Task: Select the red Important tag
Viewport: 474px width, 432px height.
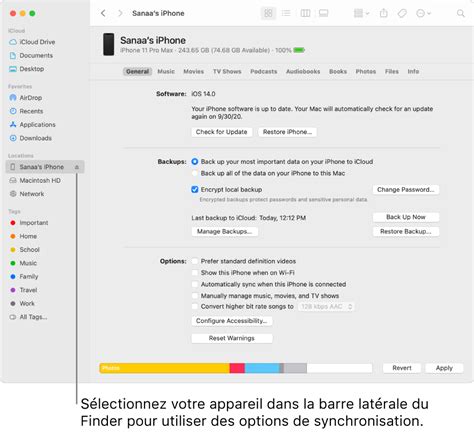Action: (29, 223)
